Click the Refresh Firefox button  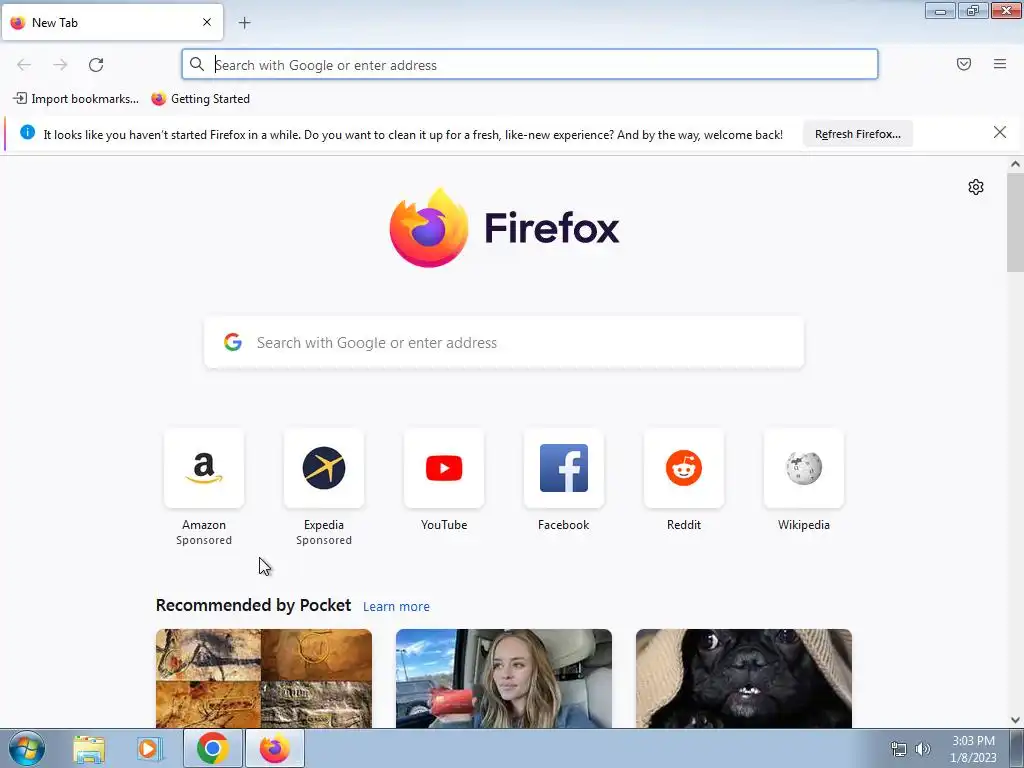(x=857, y=134)
